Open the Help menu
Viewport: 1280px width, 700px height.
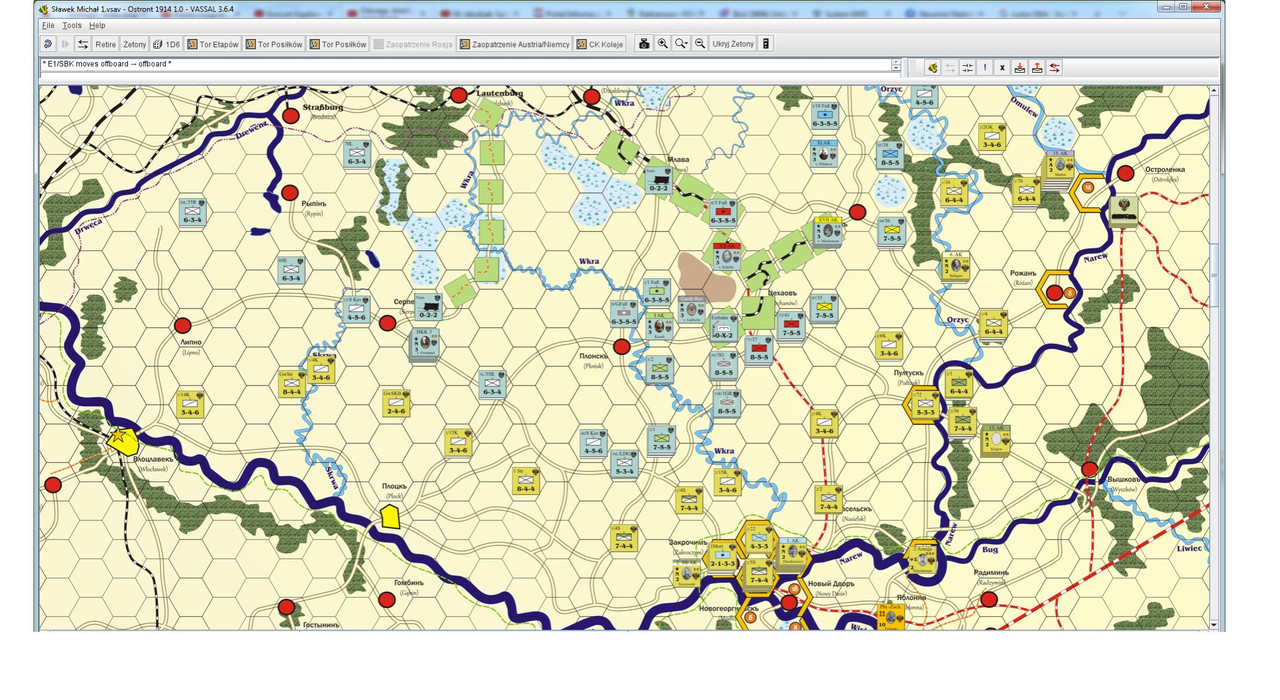97,25
